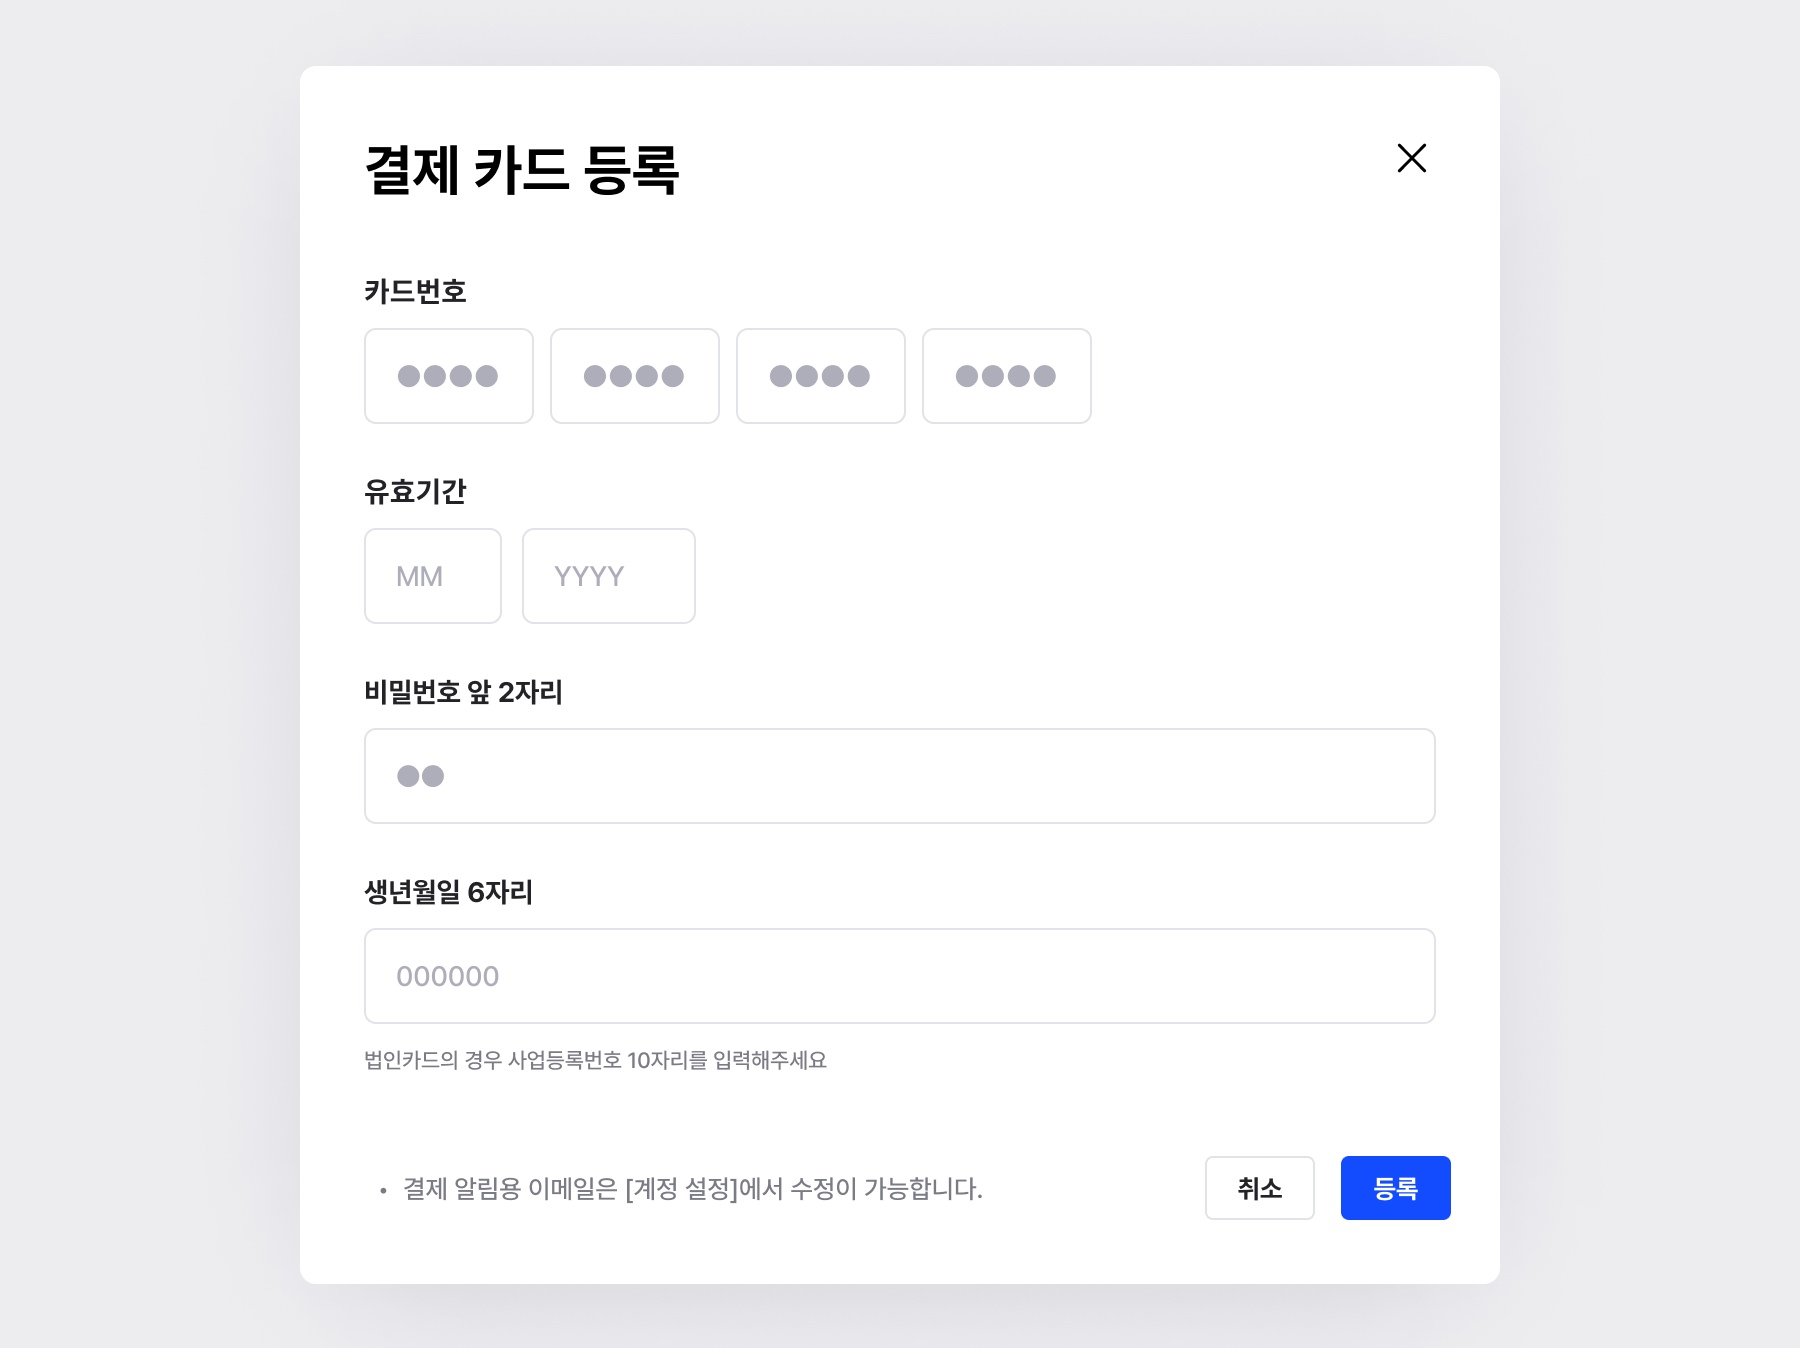Click the MM expiry month field
The width and height of the screenshot is (1800, 1348).
(x=432, y=576)
